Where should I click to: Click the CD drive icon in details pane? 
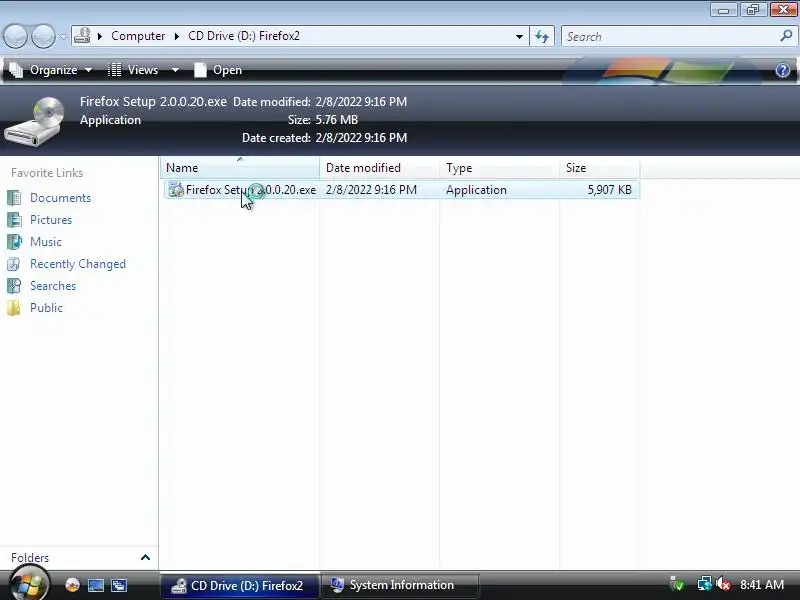35,121
